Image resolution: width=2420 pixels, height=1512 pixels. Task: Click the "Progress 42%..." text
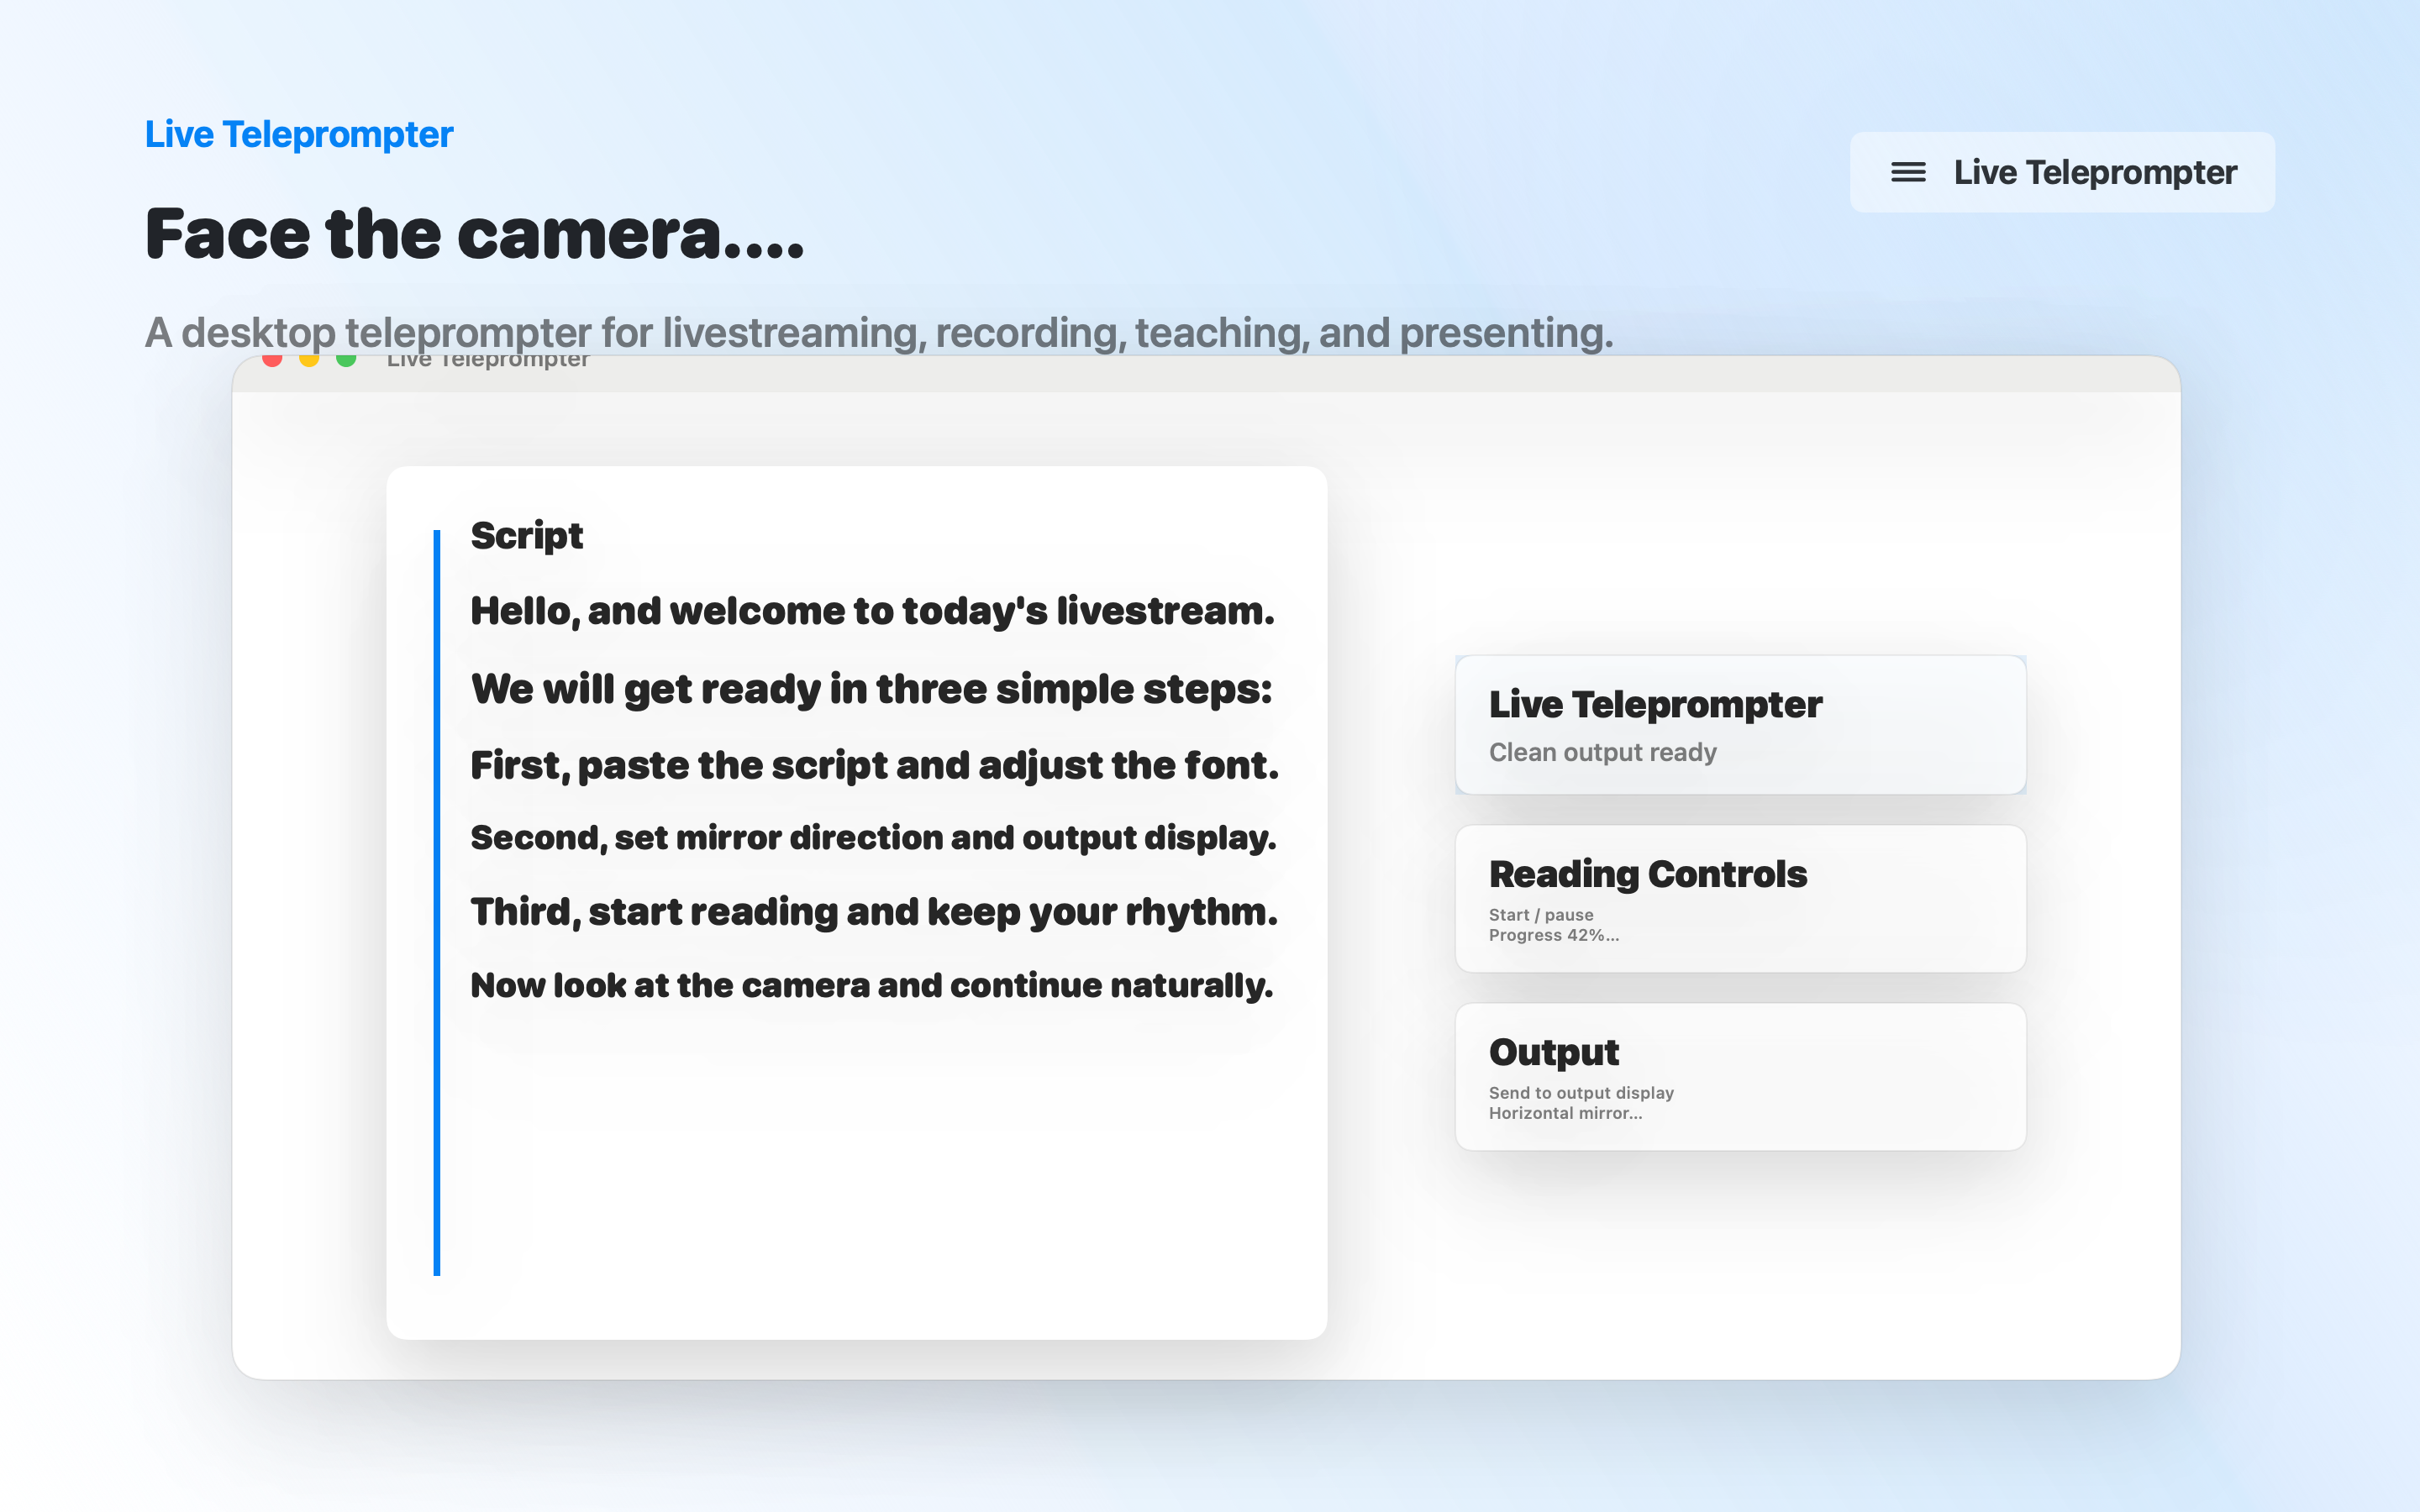[1554, 935]
